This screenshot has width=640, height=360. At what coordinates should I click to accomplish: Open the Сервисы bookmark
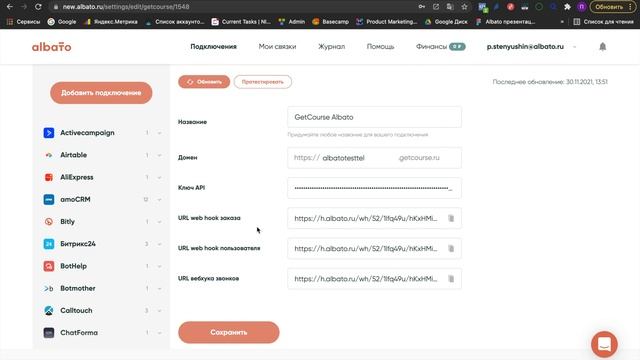point(23,22)
